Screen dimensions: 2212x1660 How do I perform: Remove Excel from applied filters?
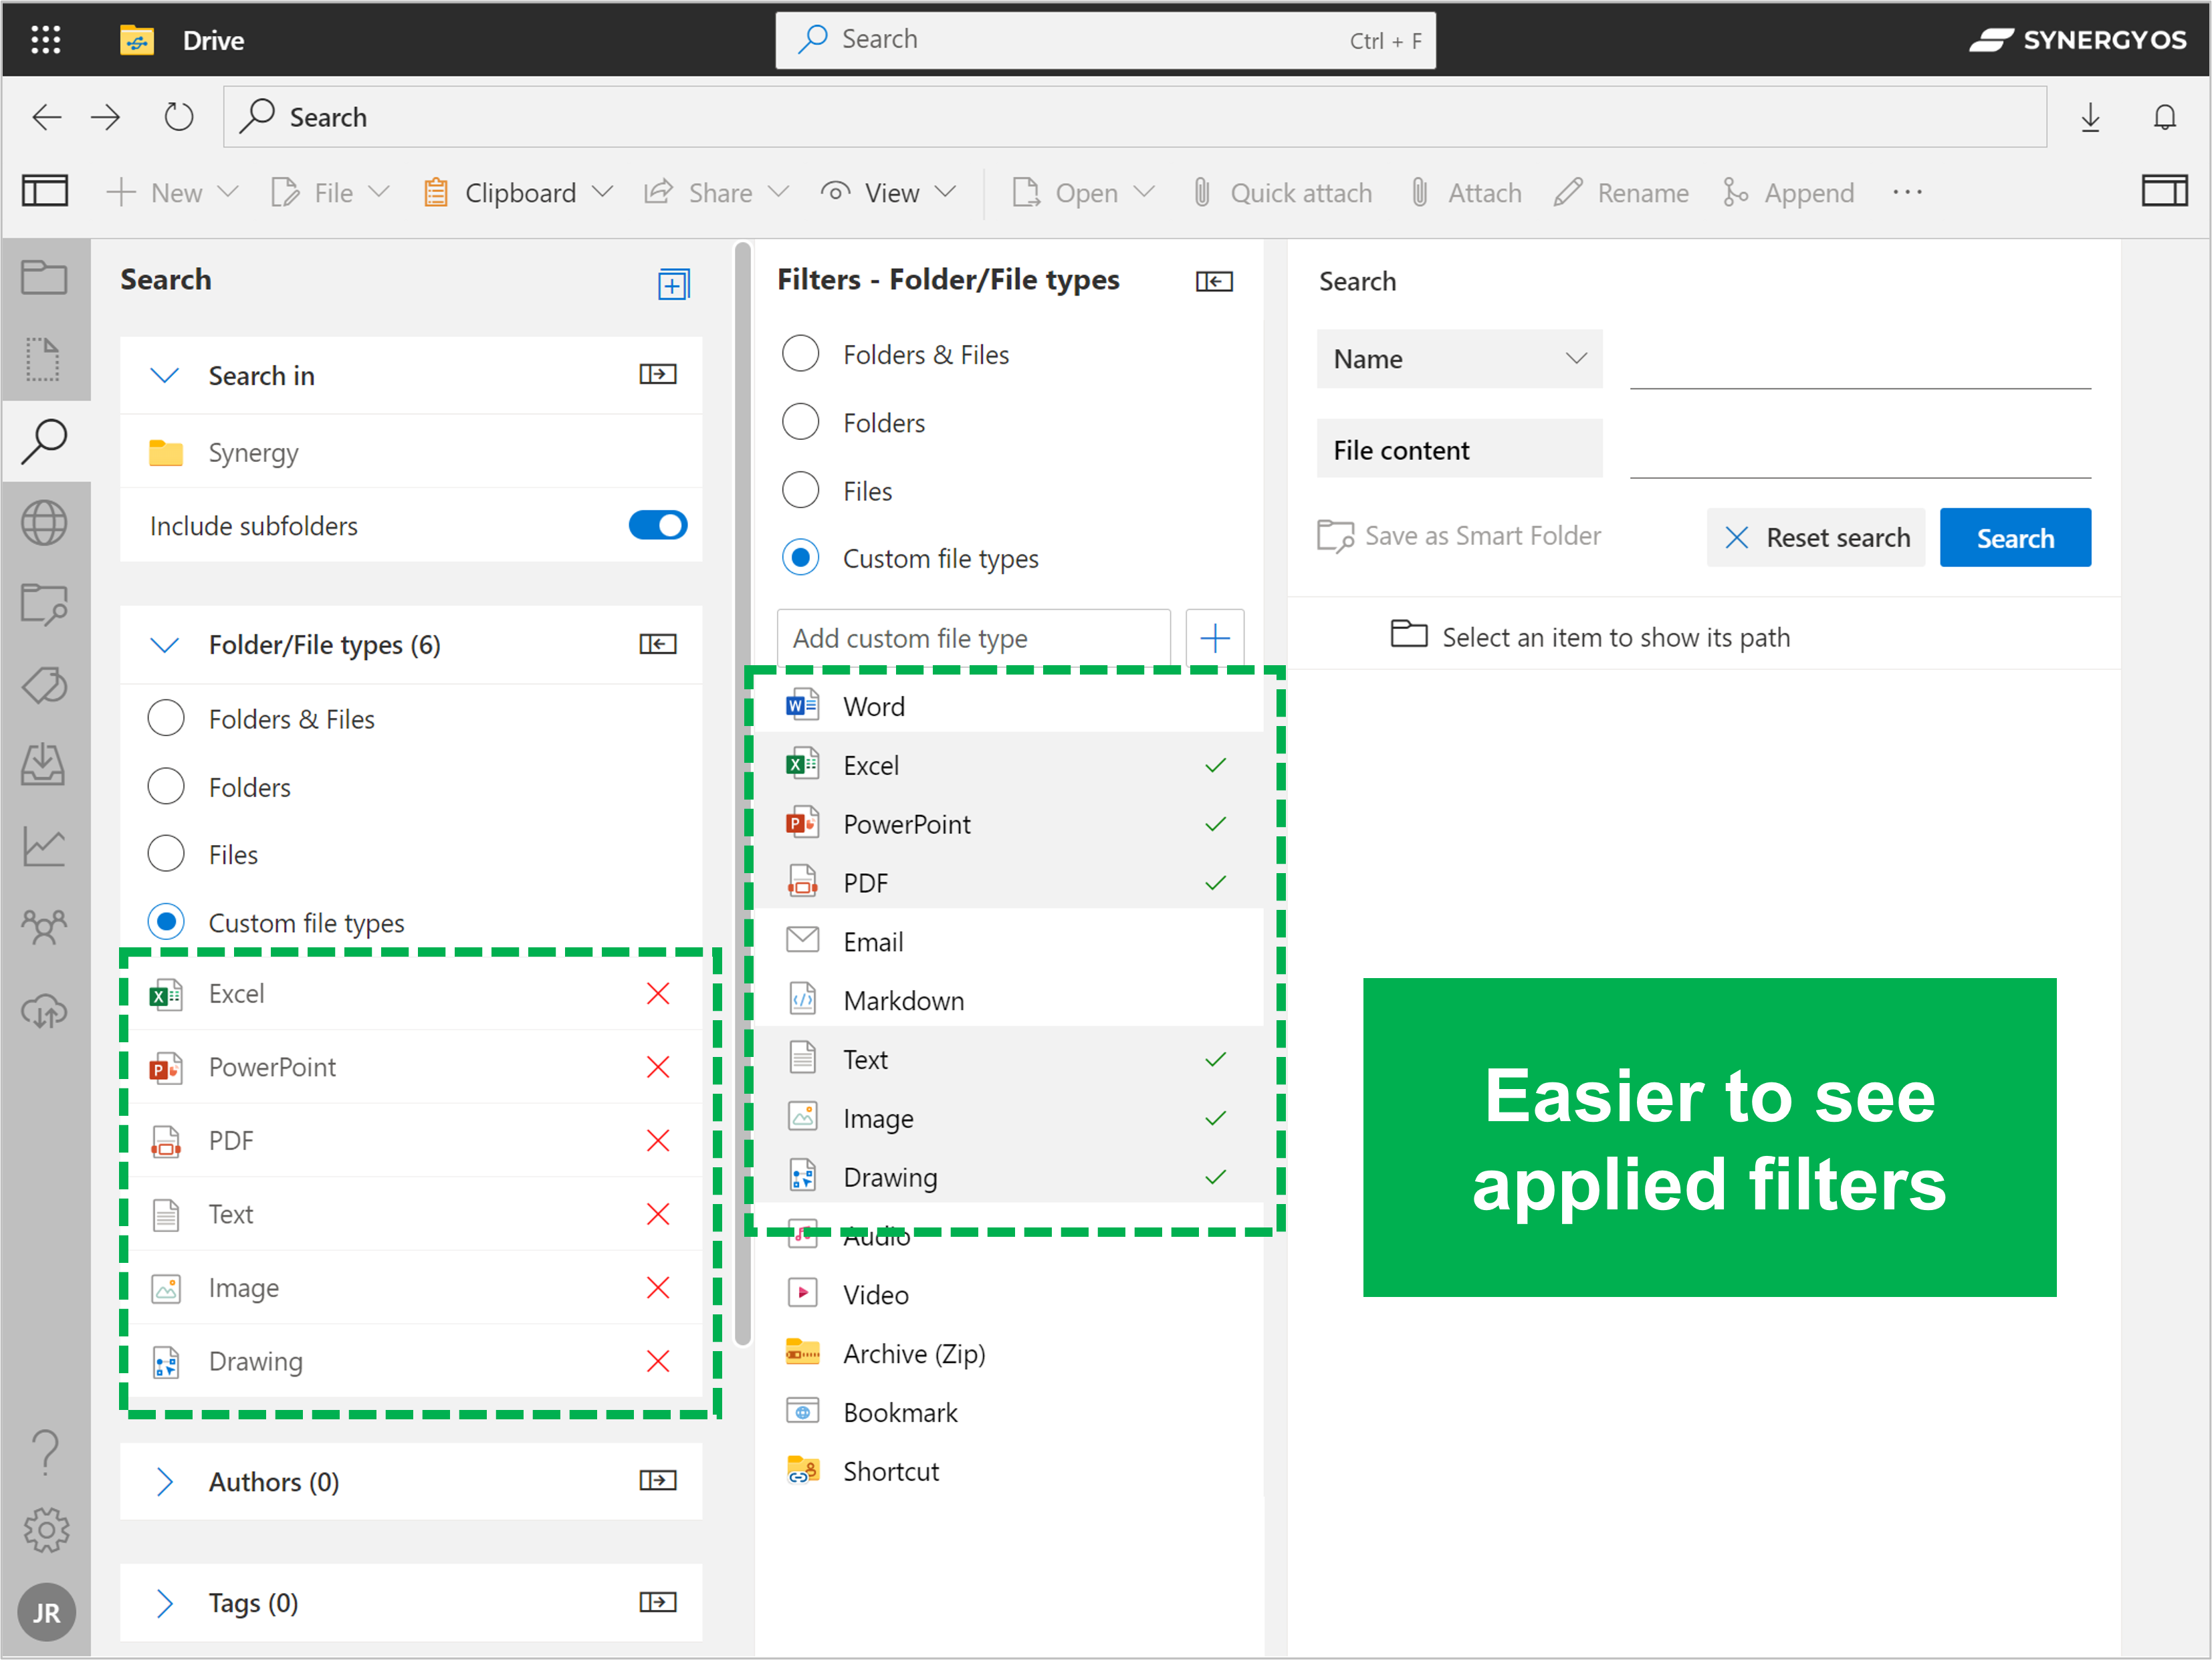(x=658, y=993)
